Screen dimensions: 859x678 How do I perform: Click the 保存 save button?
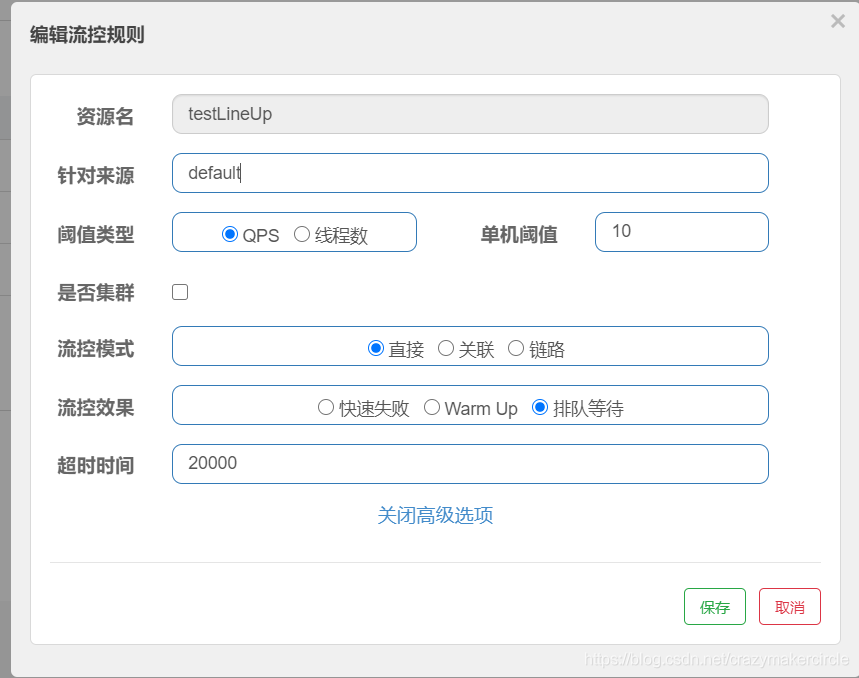point(714,606)
